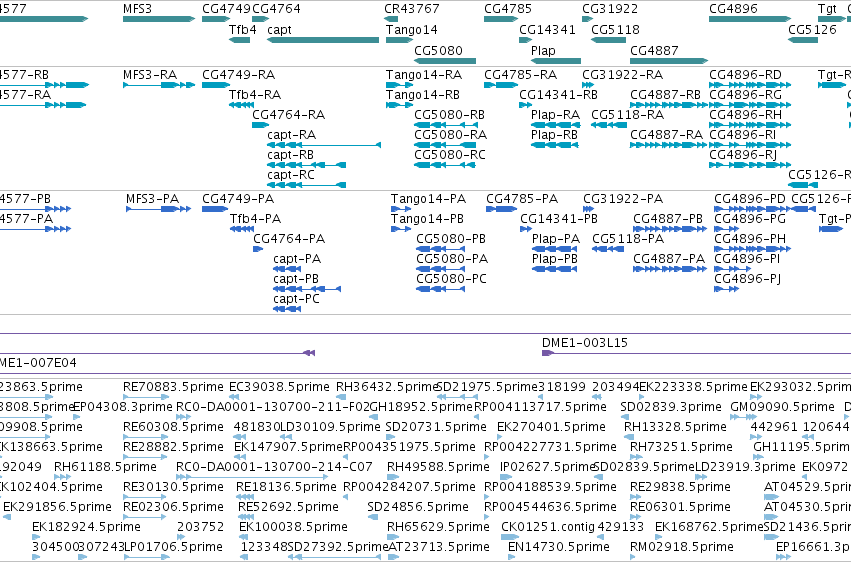This screenshot has width=851, height=562.
Task: Click the Tango14-RA transcript label
Action: pos(423,74)
